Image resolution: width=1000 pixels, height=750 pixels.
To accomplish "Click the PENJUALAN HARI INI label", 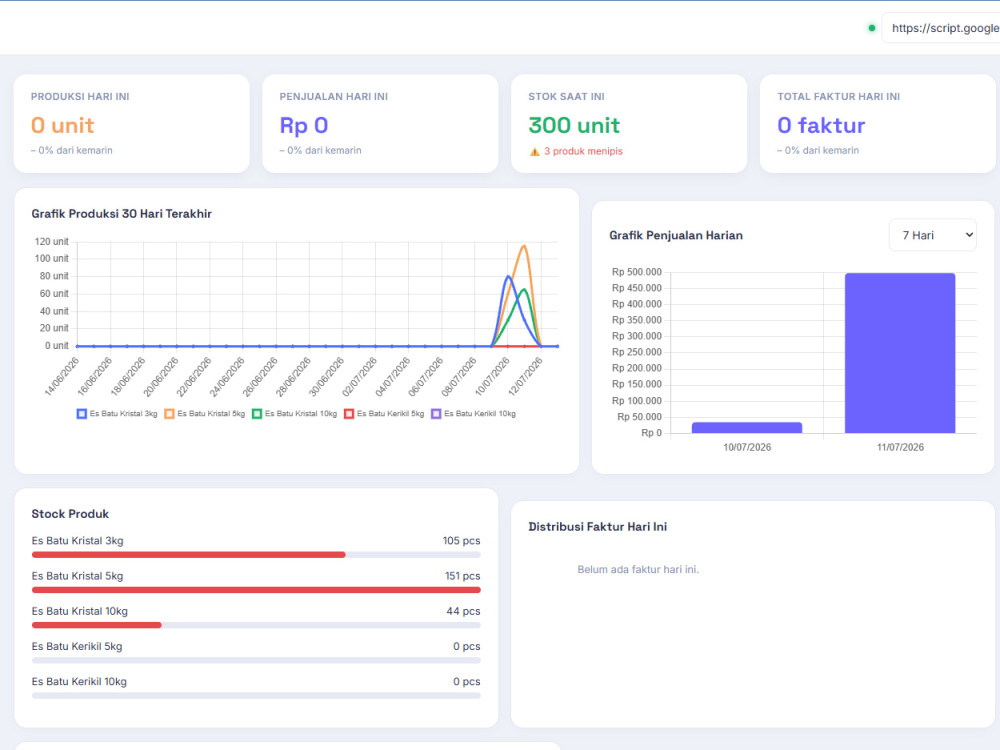I will pyautogui.click(x=334, y=96).
